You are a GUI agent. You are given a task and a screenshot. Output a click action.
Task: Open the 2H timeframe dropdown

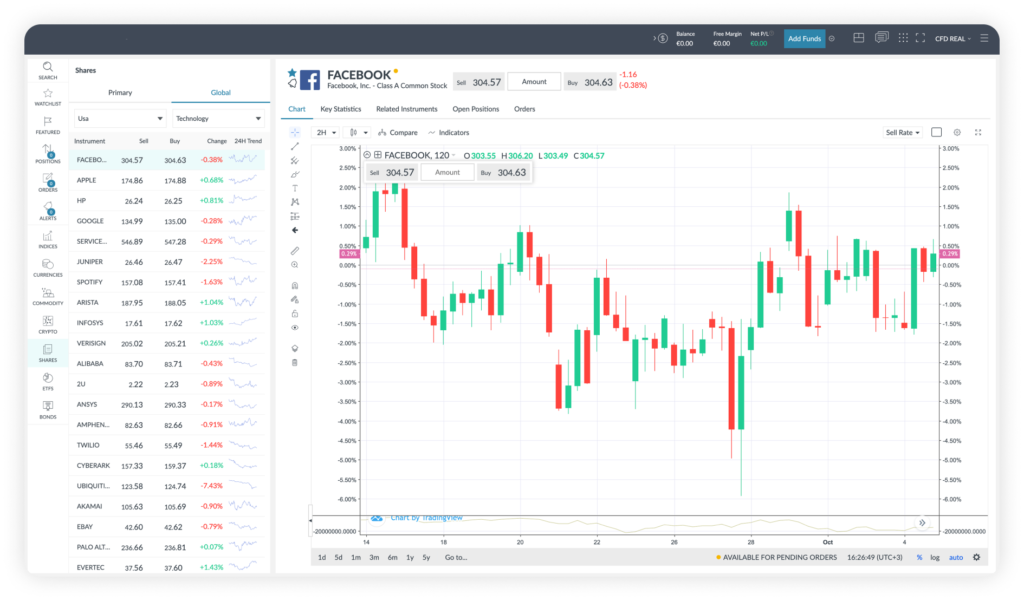coord(326,132)
